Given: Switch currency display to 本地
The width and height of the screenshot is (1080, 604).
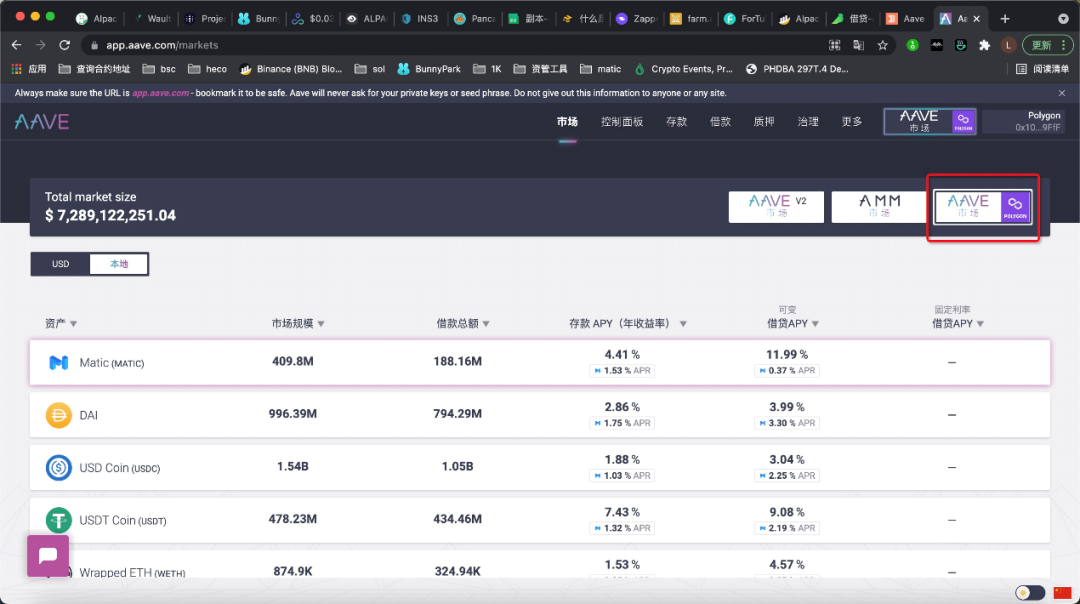Looking at the screenshot, I should (x=119, y=264).
